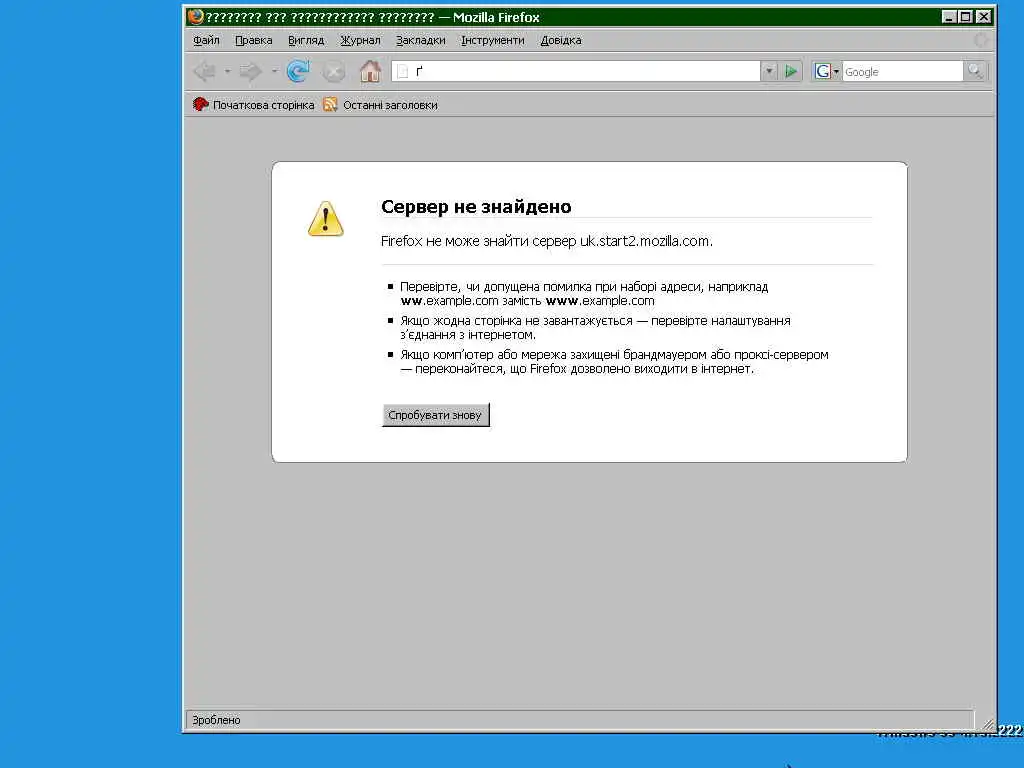The image size is (1024, 768).
Task: Minimize the Firefox window
Action: [x=950, y=17]
